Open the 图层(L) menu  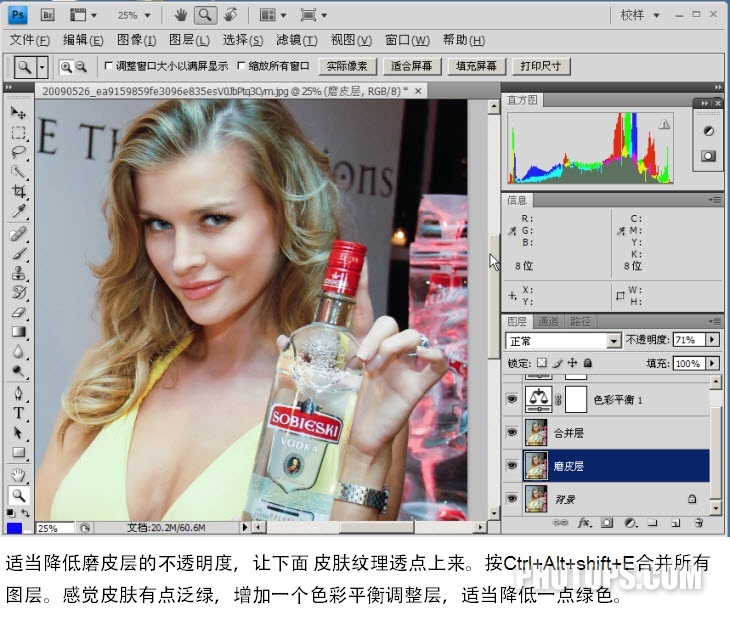pyautogui.click(x=189, y=40)
